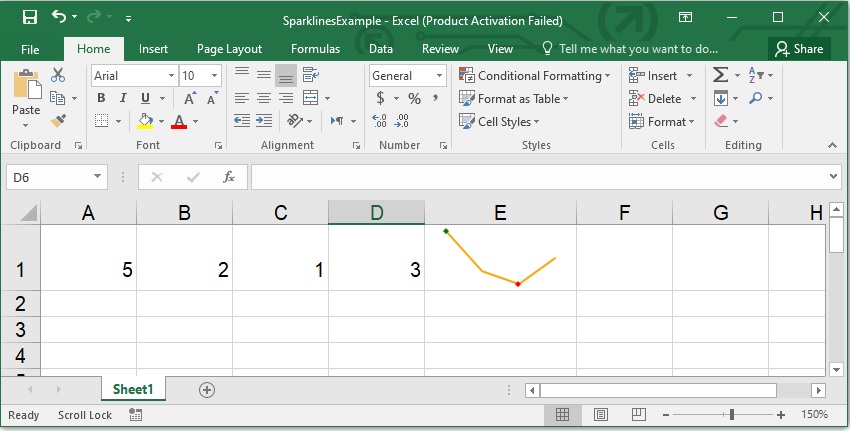The image size is (850, 431).
Task: Toggle Italic formatting
Action: (x=123, y=98)
